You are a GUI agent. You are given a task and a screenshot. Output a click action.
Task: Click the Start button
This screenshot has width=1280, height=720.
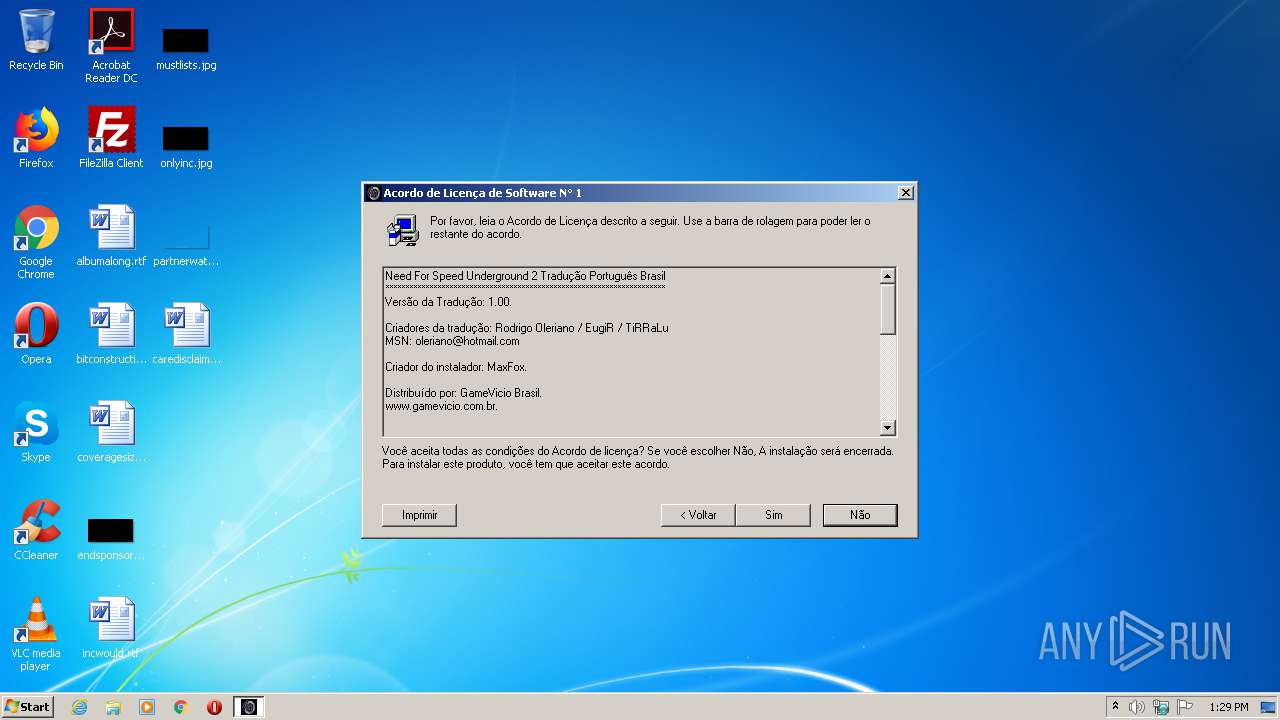28,707
